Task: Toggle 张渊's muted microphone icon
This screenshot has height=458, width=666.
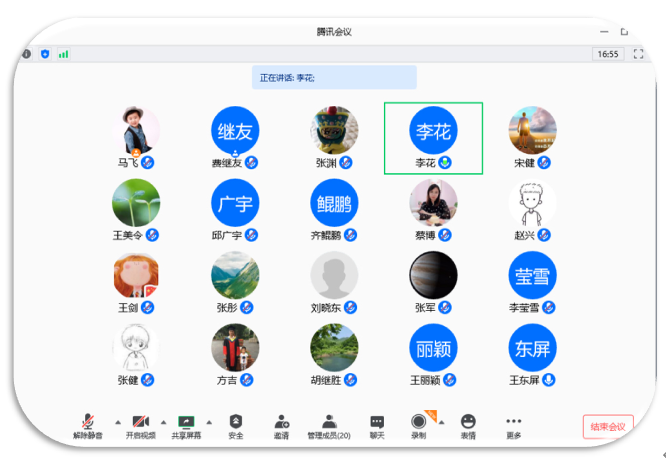Action: [x=346, y=162]
